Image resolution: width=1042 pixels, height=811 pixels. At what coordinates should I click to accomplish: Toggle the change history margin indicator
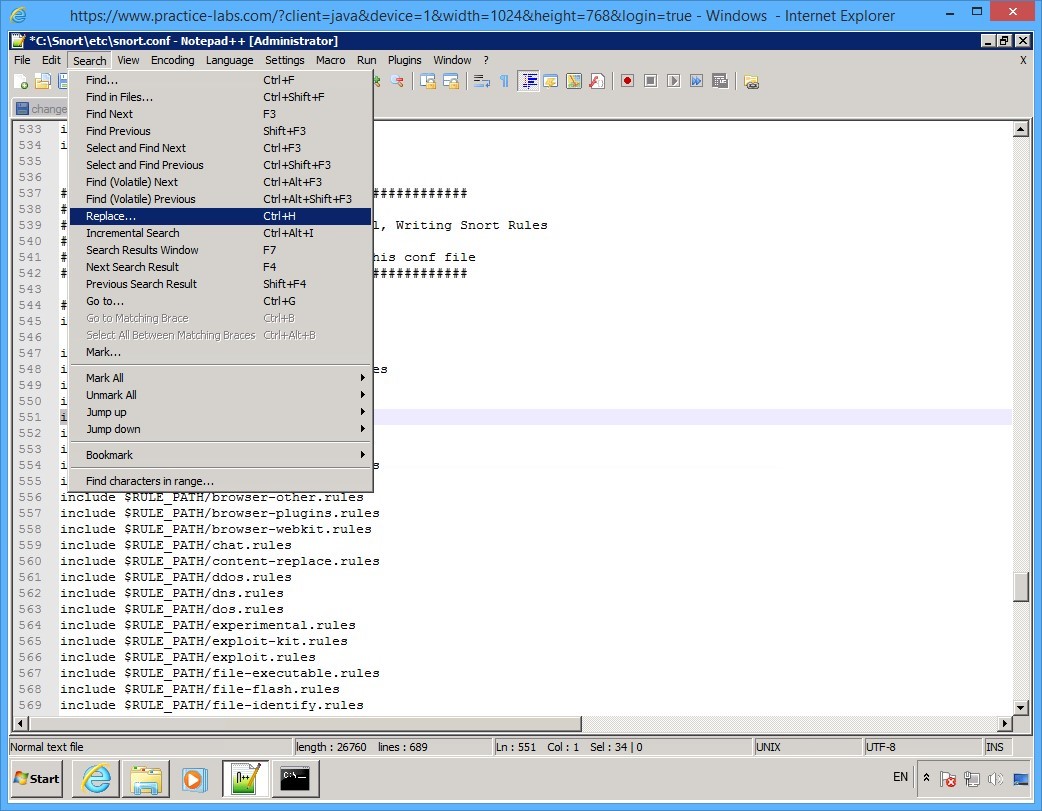(x=42, y=108)
